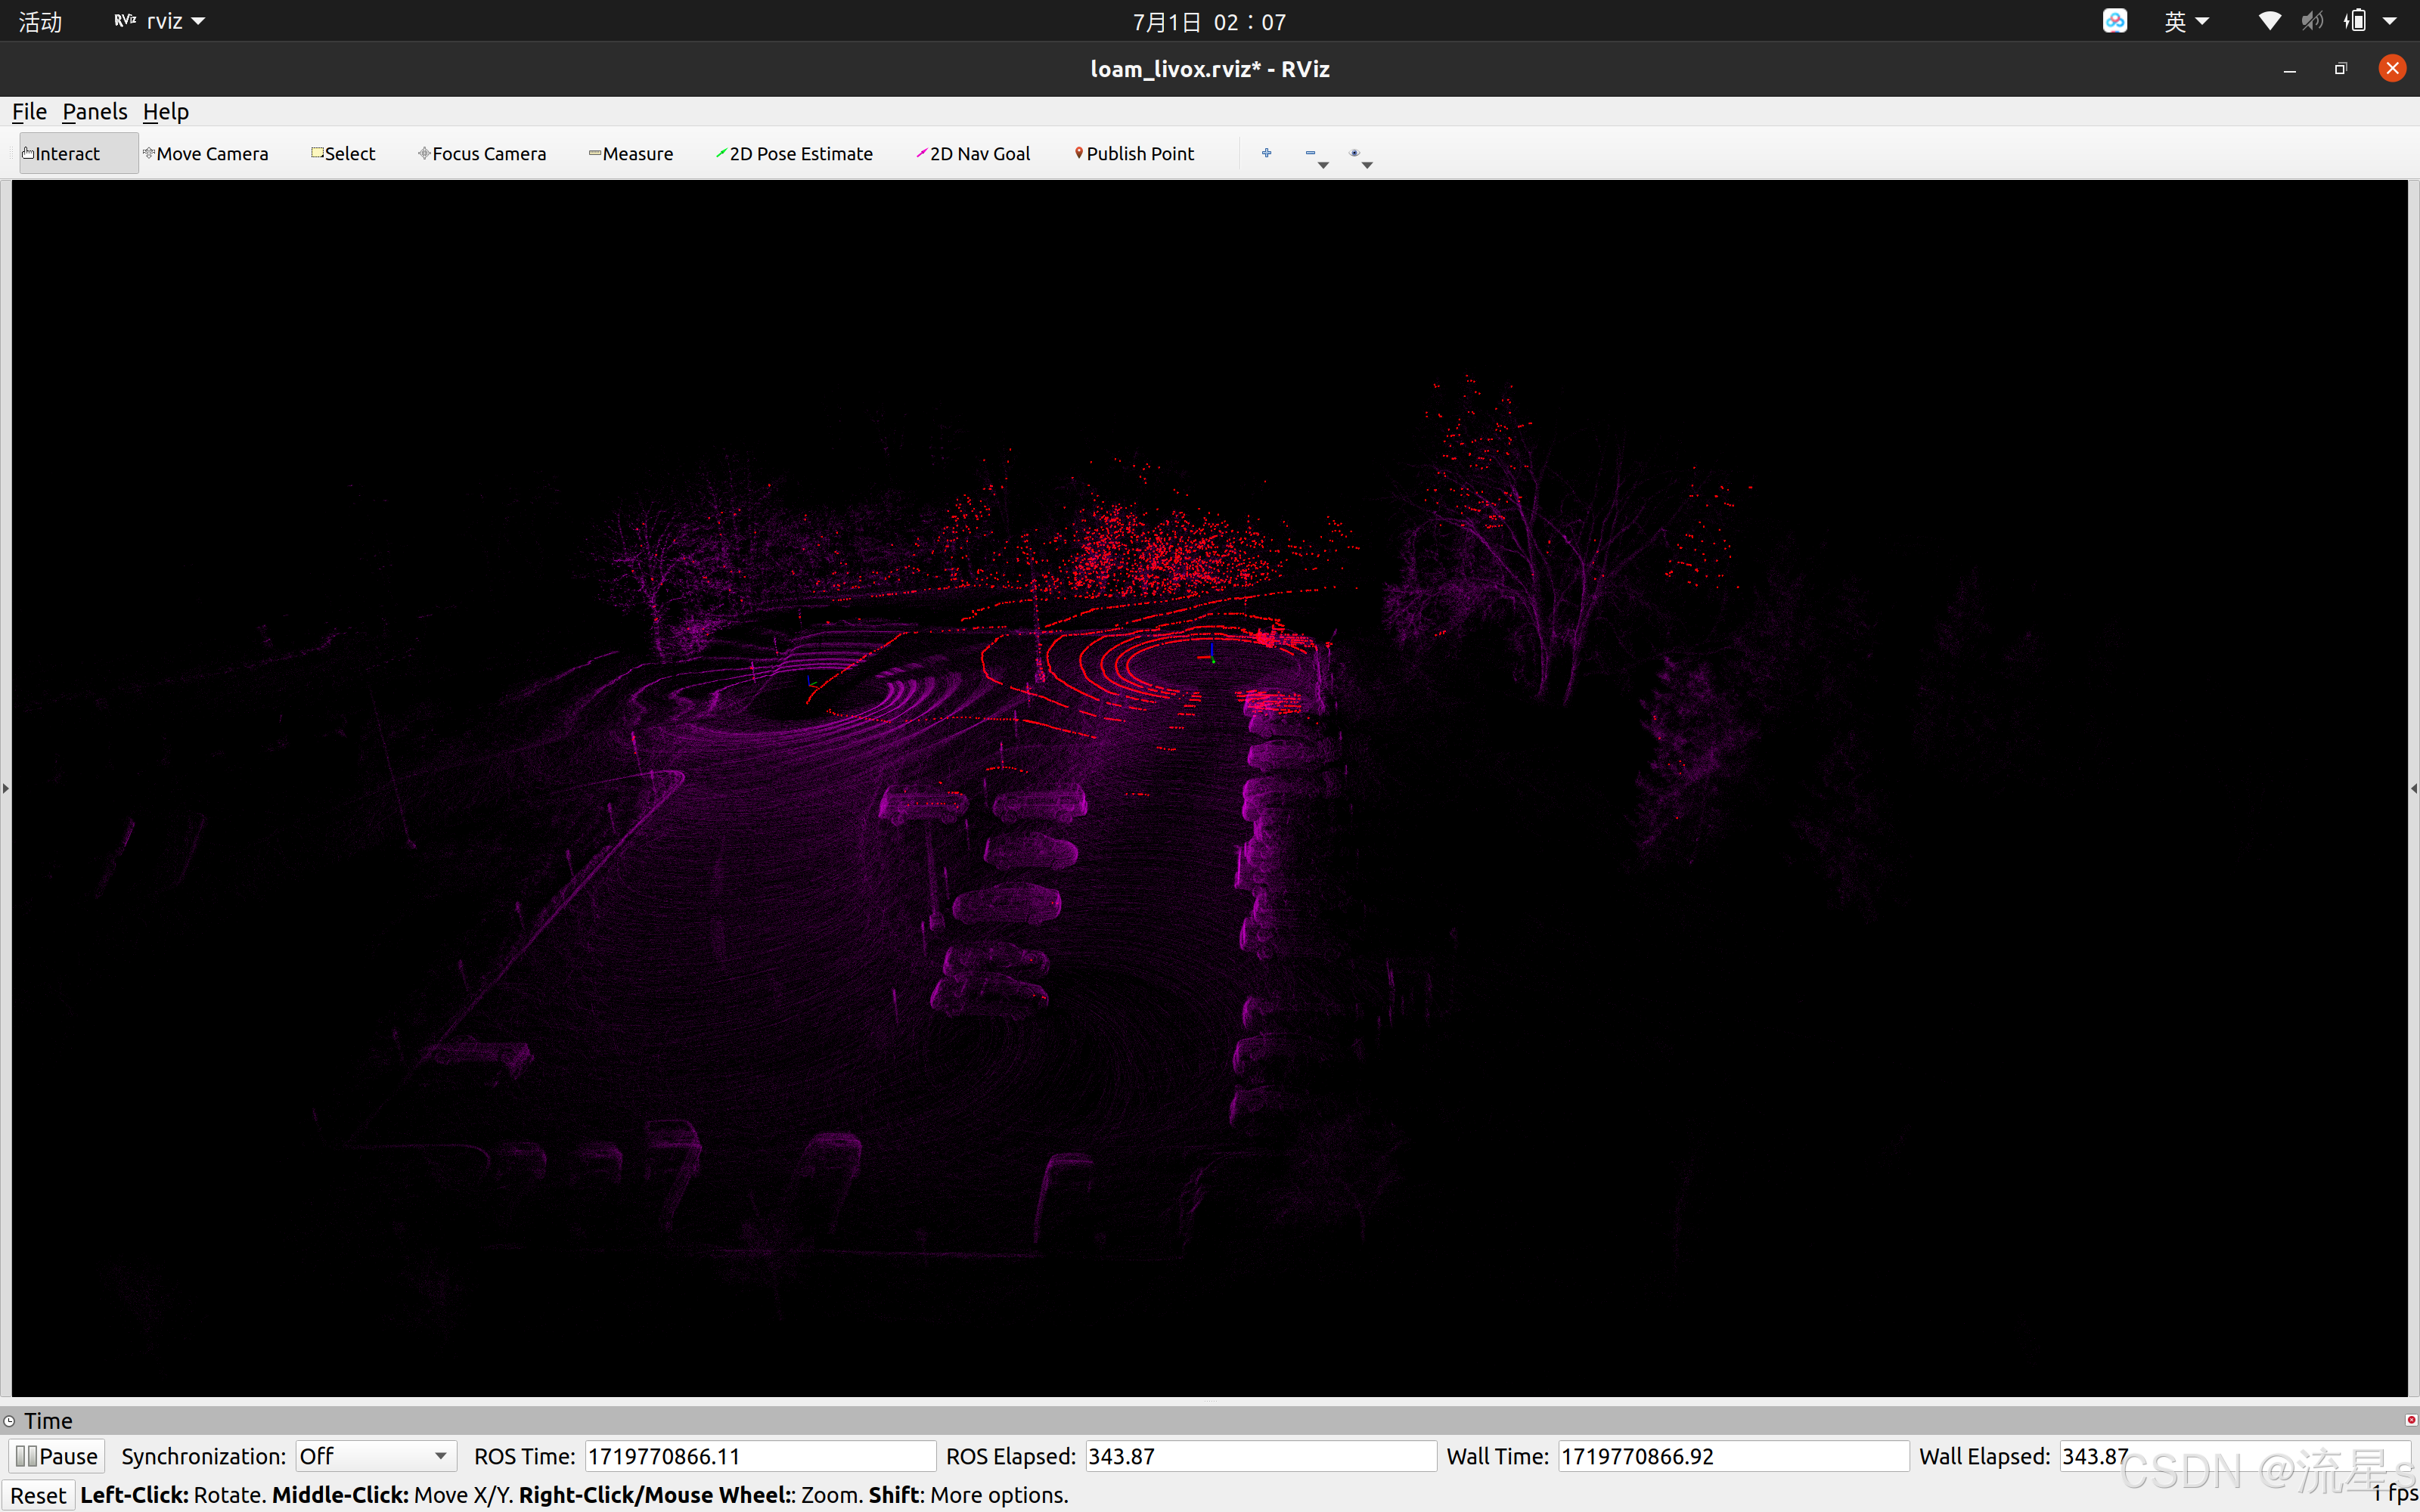
Task: Click the red lidar scan center axes marker
Action: coord(1212,655)
